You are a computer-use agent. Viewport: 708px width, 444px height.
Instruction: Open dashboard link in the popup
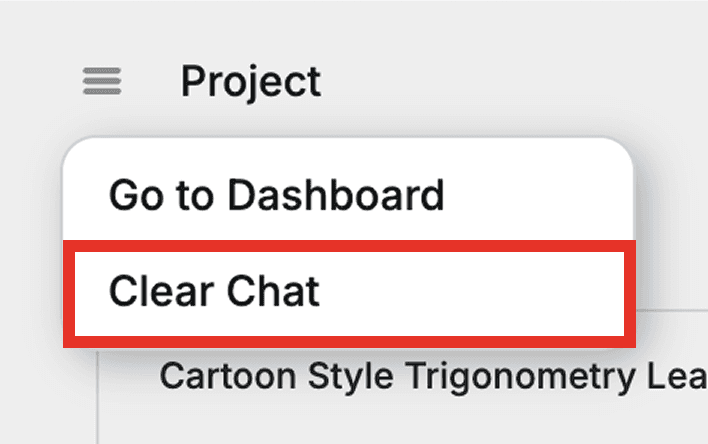point(276,195)
